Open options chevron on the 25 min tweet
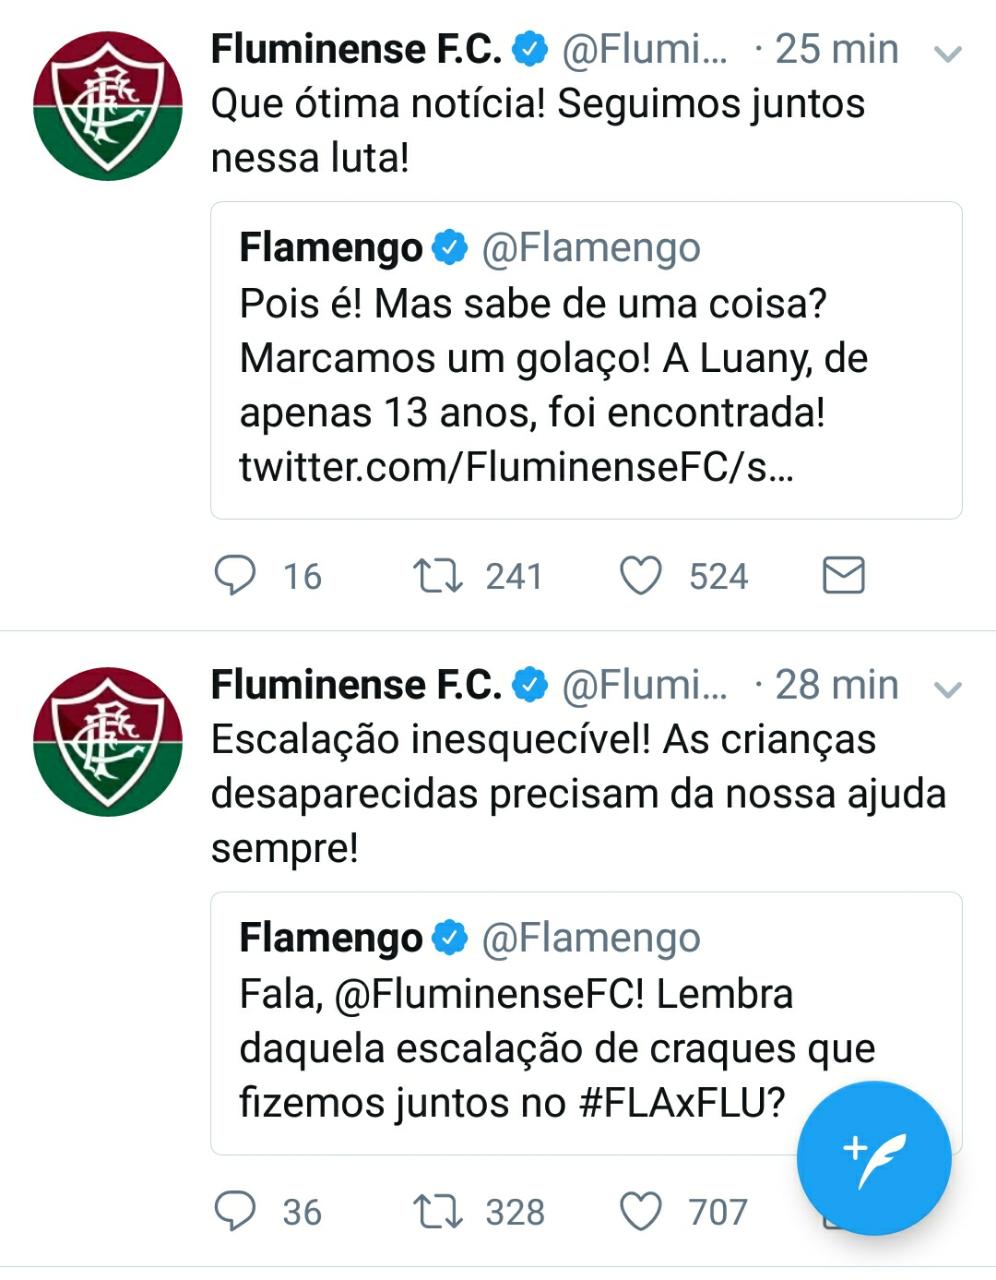This screenshot has width=996, height=1280. click(946, 53)
